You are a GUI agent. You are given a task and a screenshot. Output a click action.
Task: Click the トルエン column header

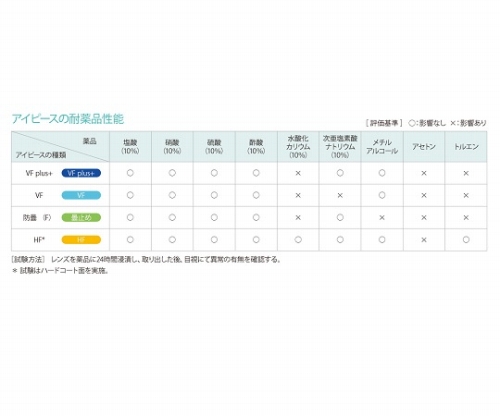click(466, 147)
